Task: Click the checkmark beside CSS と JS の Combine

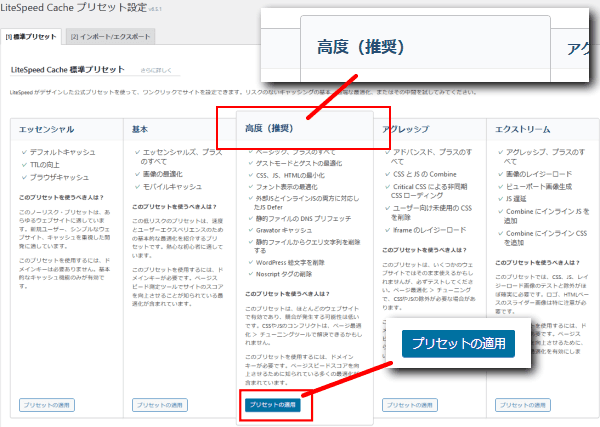Action: tap(386, 174)
